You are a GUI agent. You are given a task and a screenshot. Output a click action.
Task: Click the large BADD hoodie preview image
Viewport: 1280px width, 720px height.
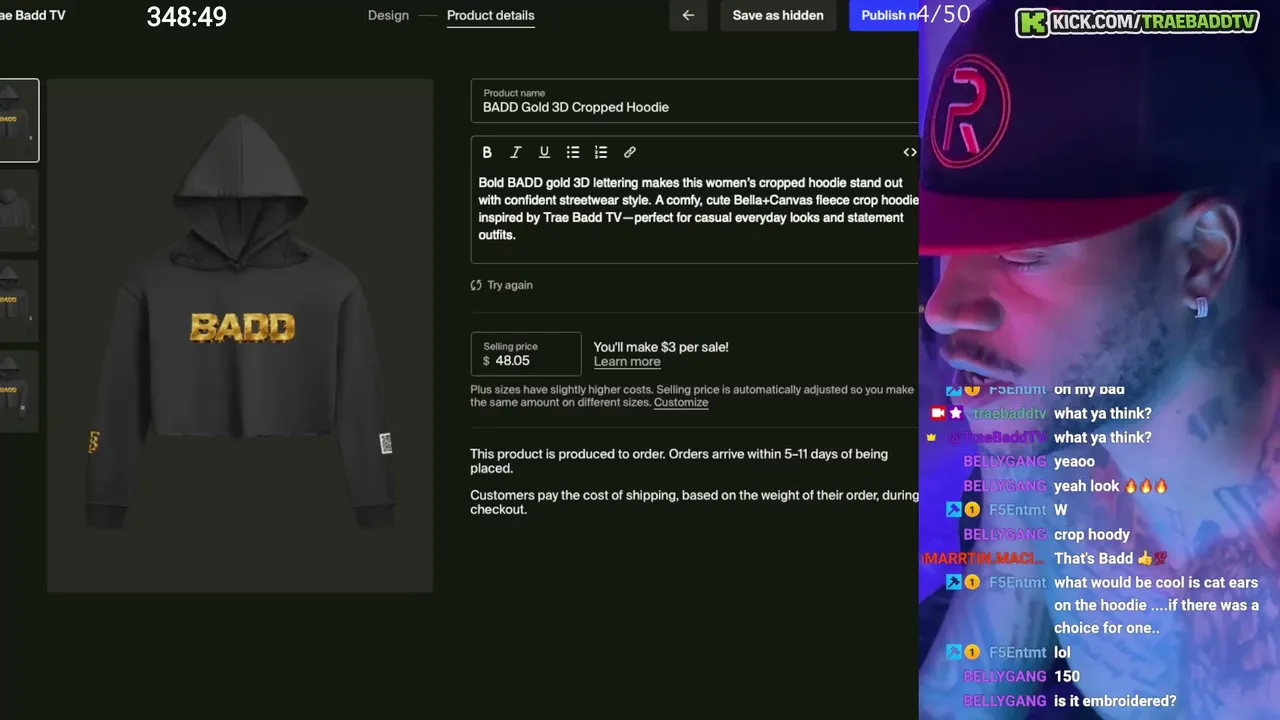click(240, 335)
